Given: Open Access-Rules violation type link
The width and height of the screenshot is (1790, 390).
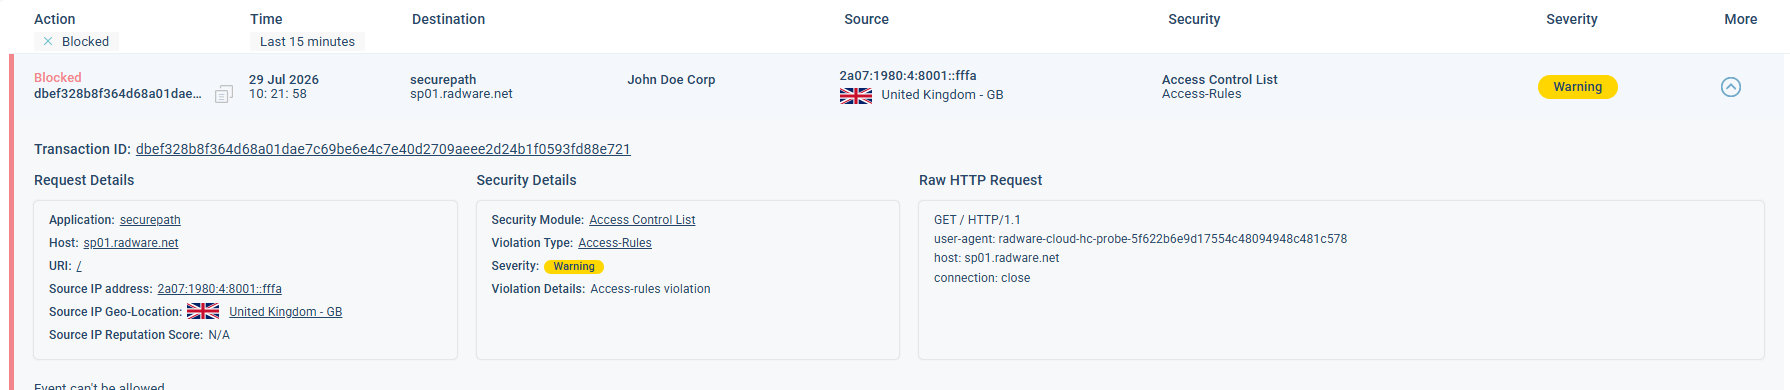Looking at the screenshot, I should point(615,243).
